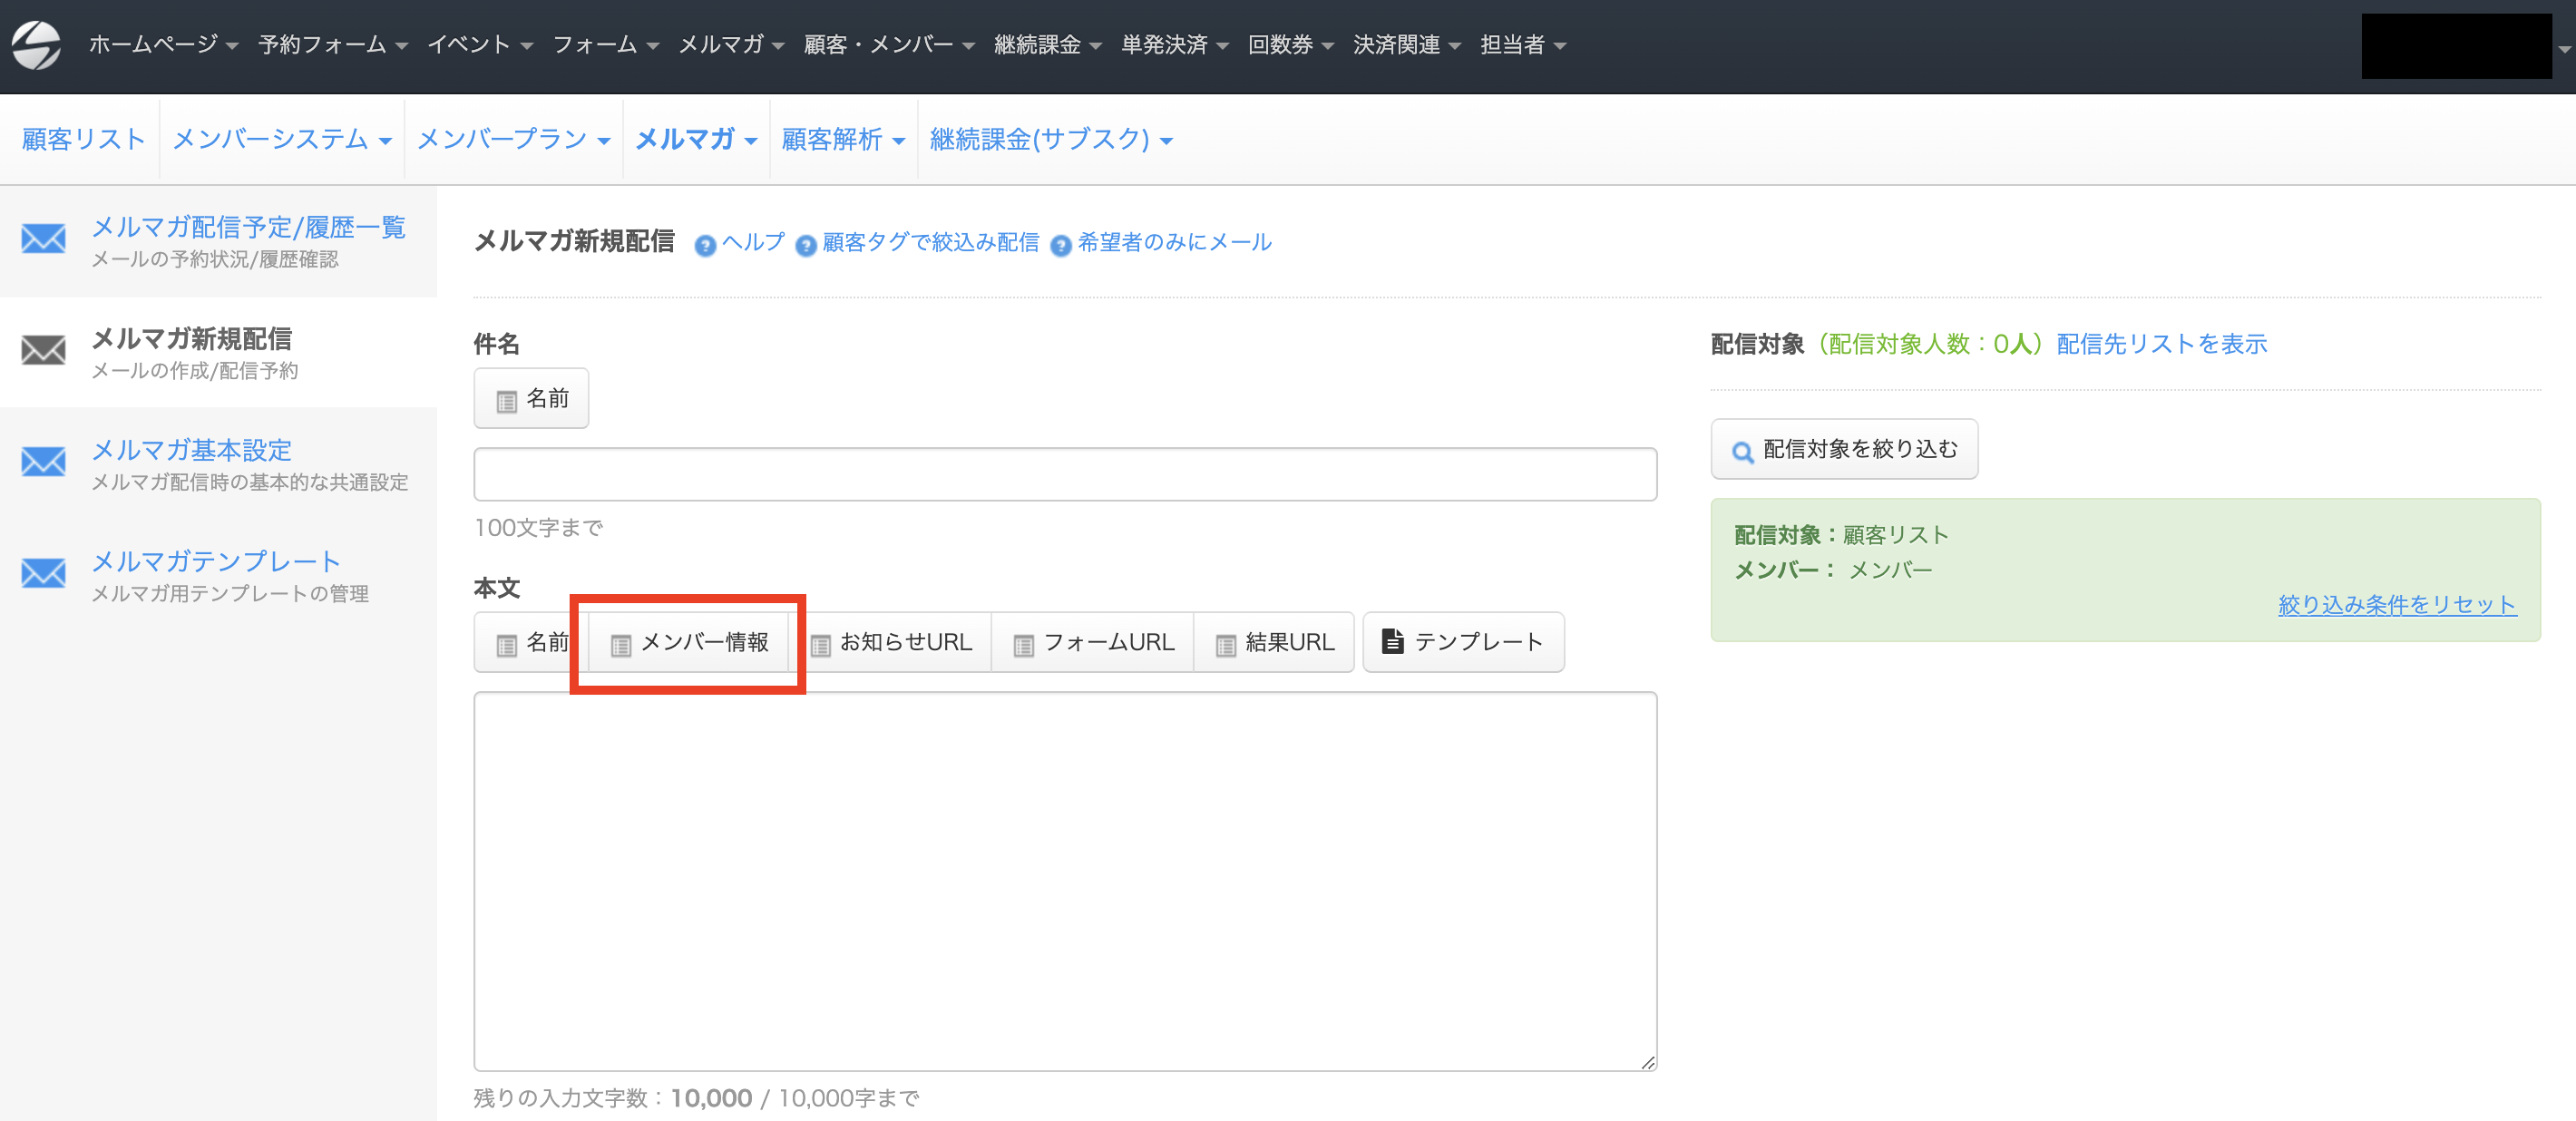Open the 顧客解析 dropdown in the sub navigation
Viewport: 2576px width, 1121px height.
point(842,140)
